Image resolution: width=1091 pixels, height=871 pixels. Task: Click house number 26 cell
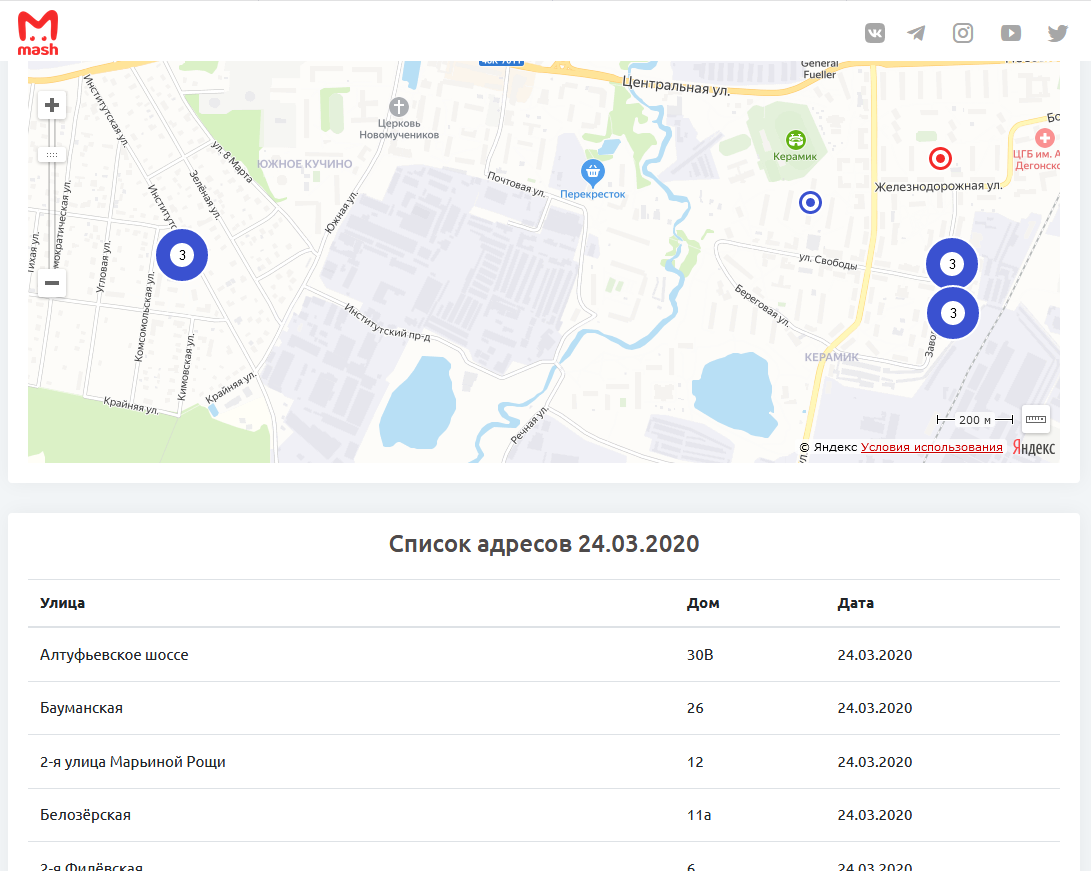(x=695, y=708)
